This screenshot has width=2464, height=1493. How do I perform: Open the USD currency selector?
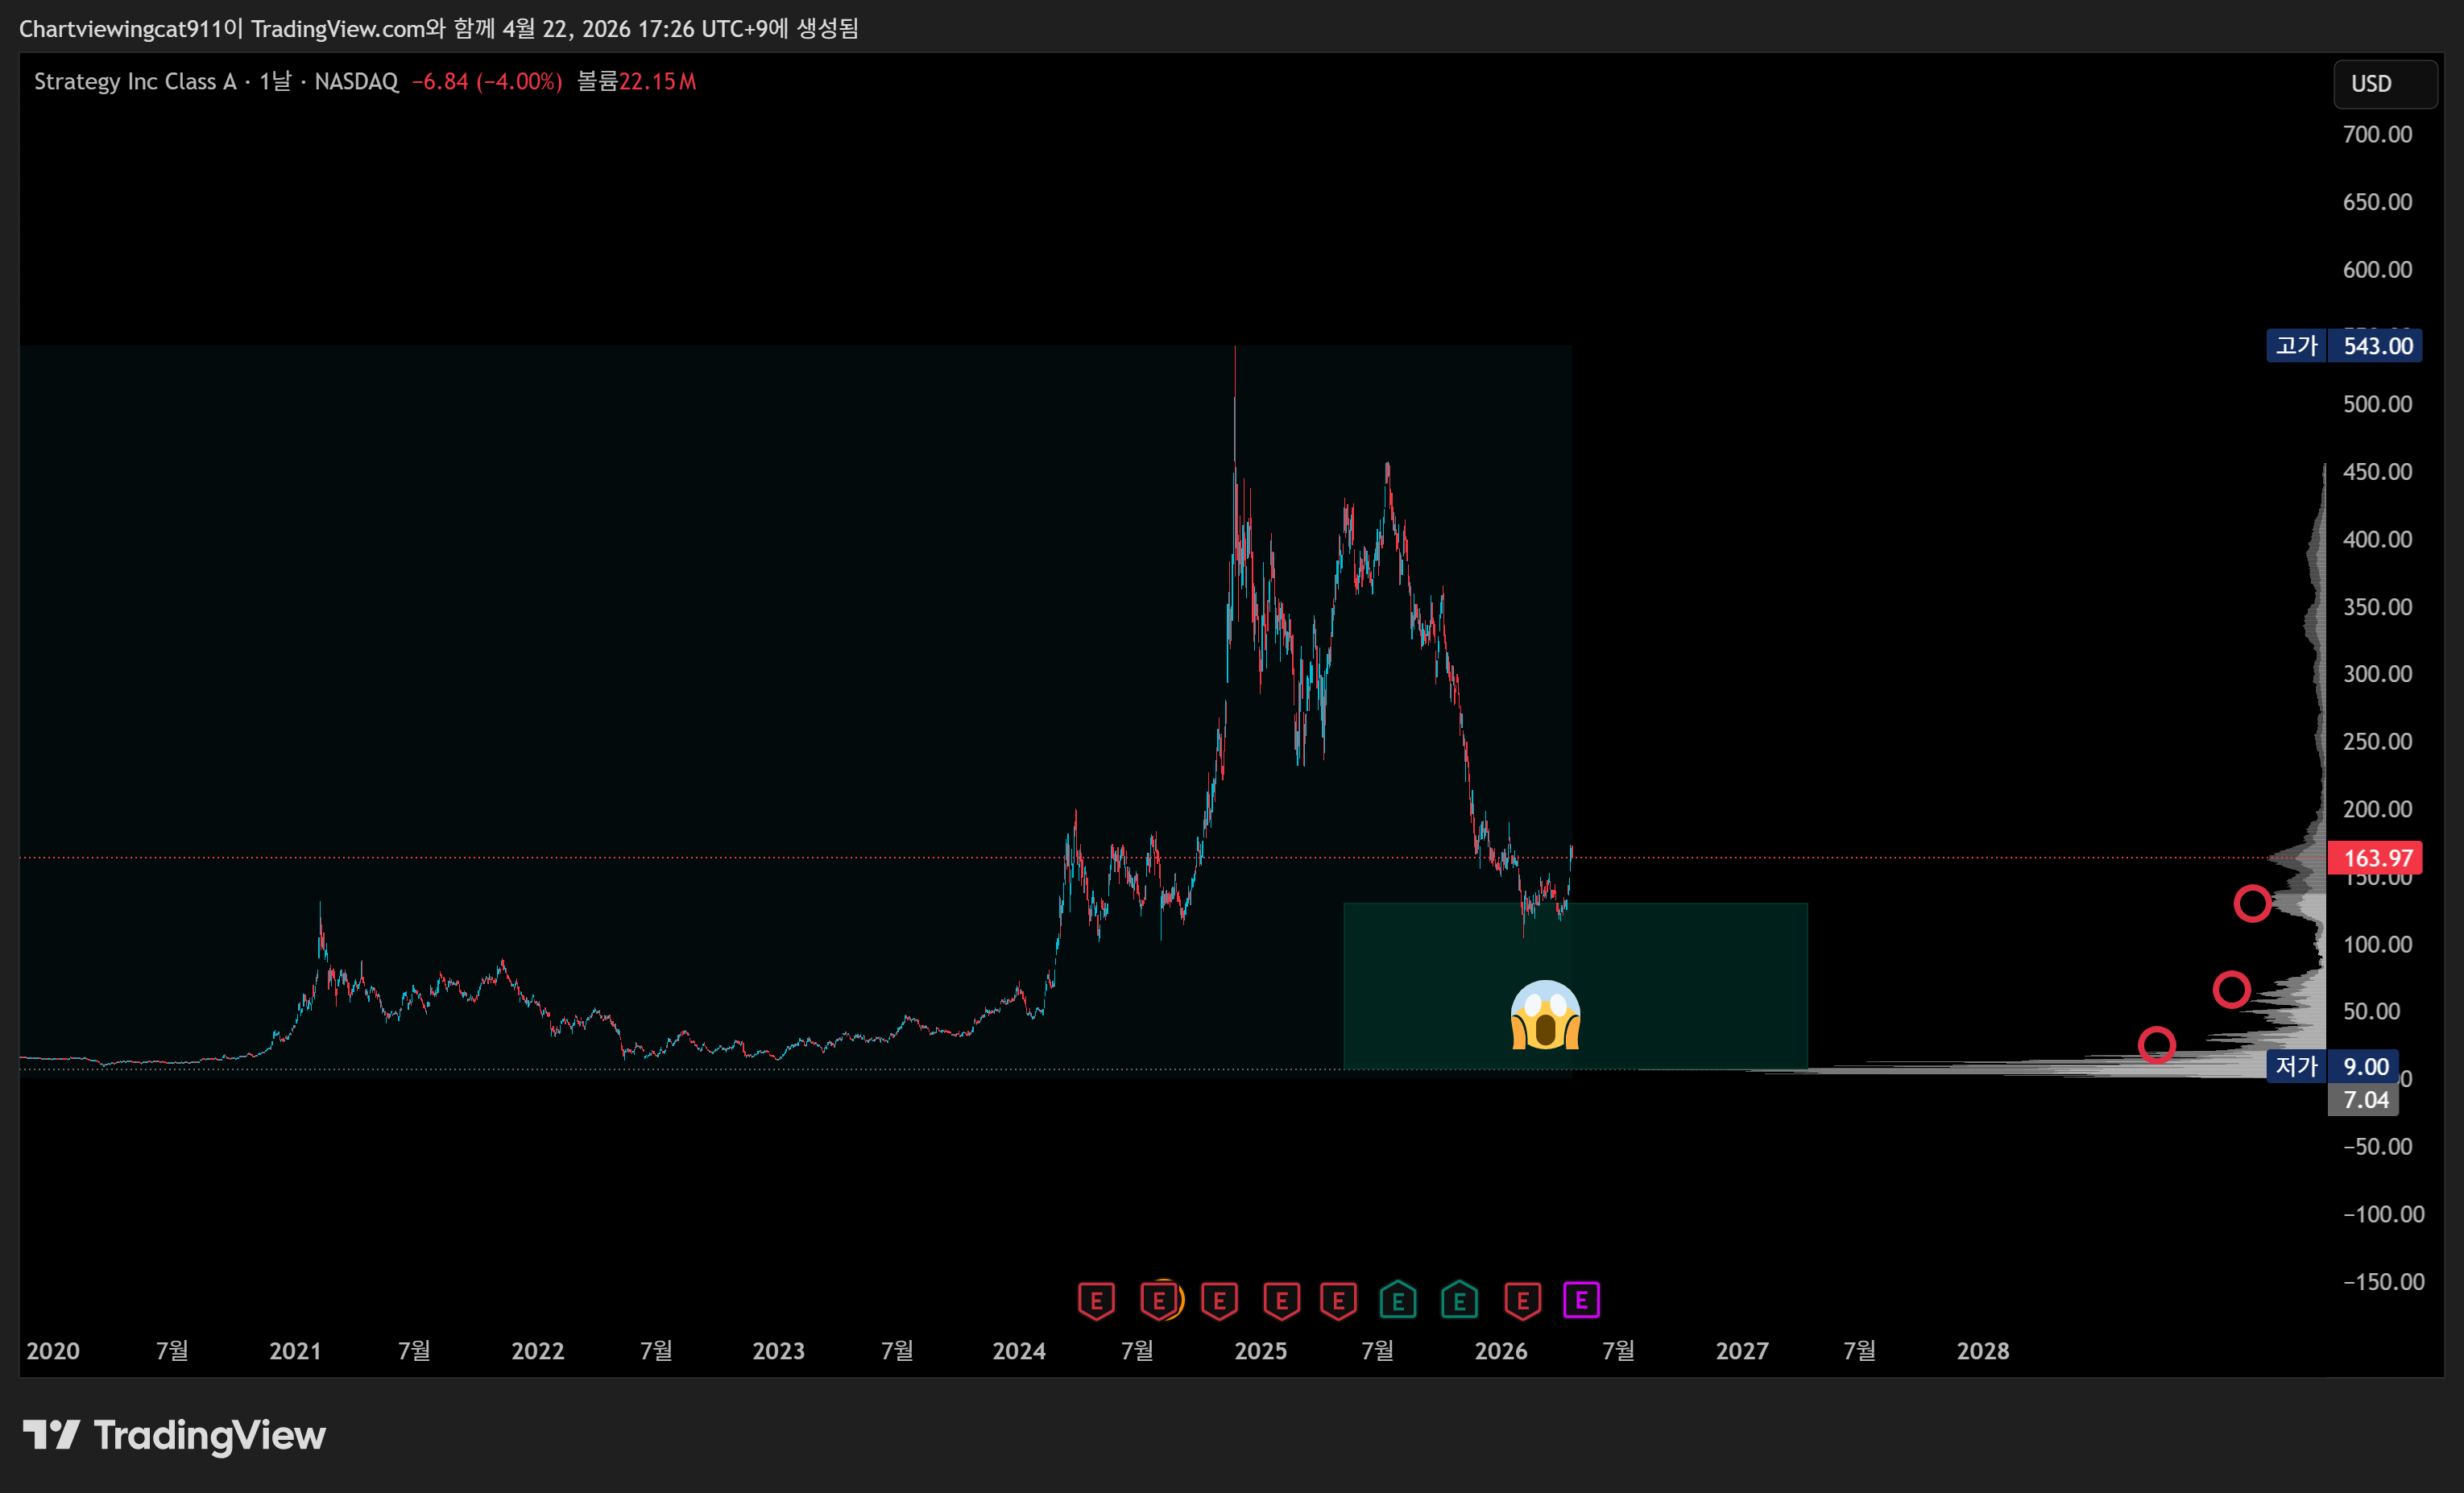2384,84
